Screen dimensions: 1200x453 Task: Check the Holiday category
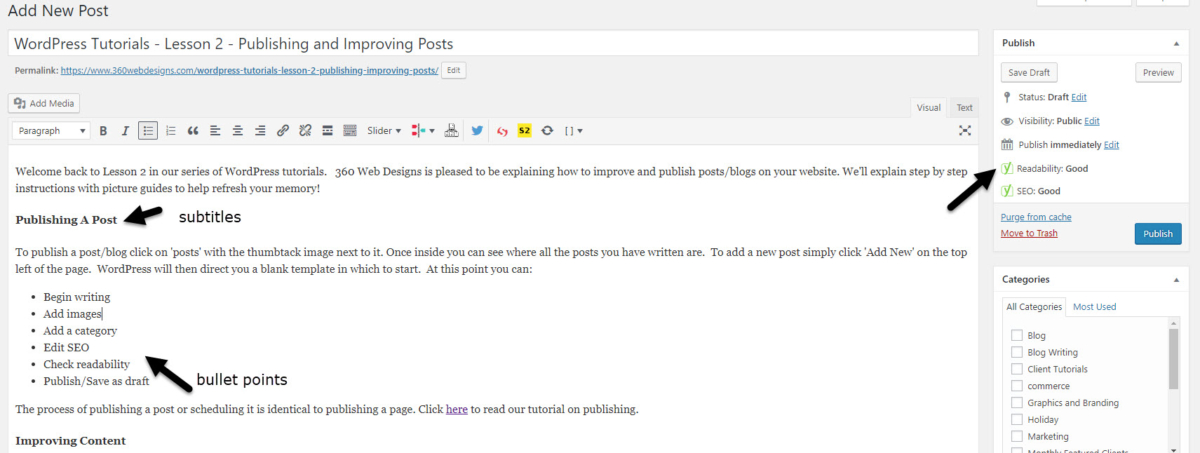(1017, 420)
